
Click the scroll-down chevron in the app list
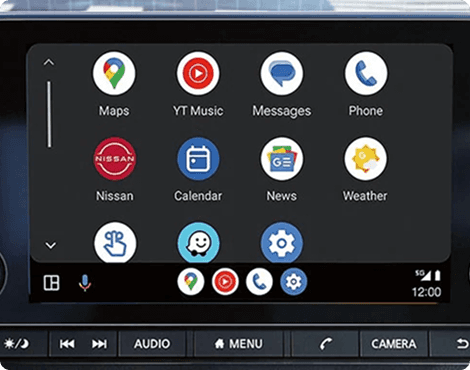coord(50,246)
